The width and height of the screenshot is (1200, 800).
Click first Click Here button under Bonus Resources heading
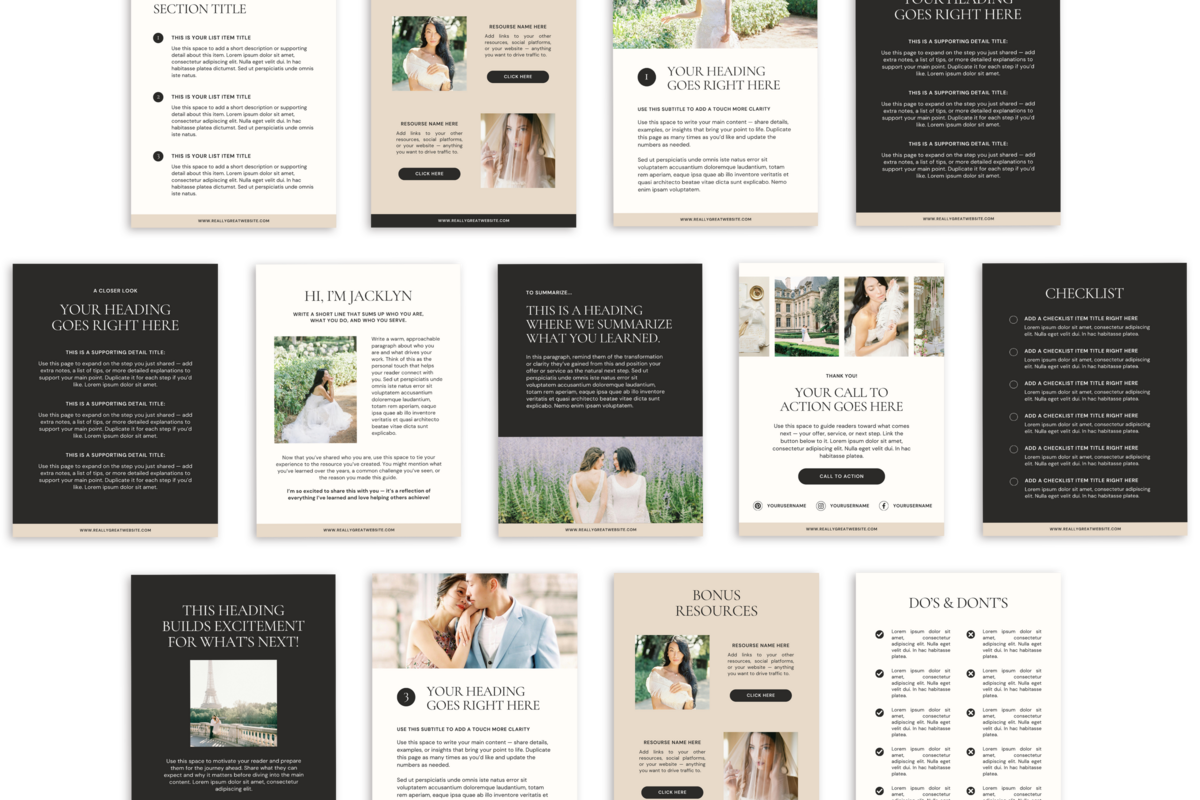(x=760, y=695)
